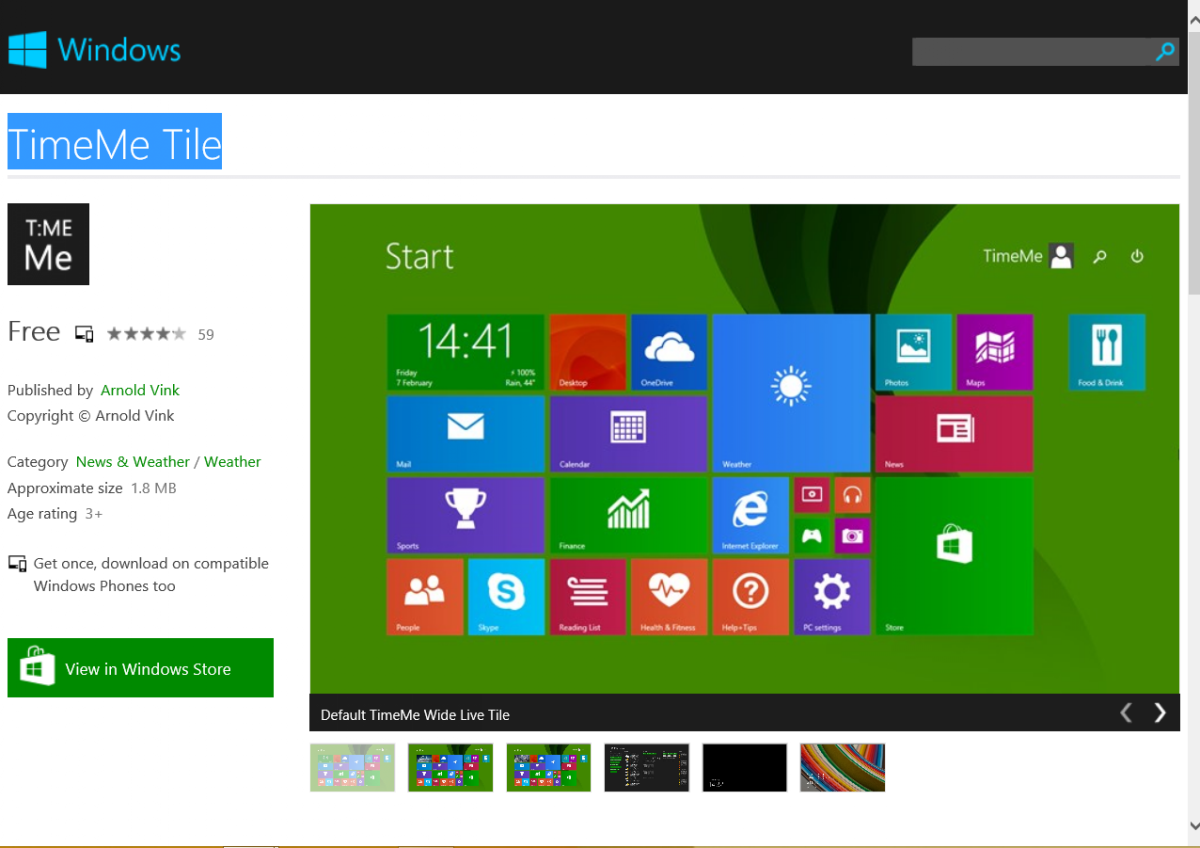Click the Sports trophy tile
Viewport: 1200px width, 848px height.
tap(466, 515)
